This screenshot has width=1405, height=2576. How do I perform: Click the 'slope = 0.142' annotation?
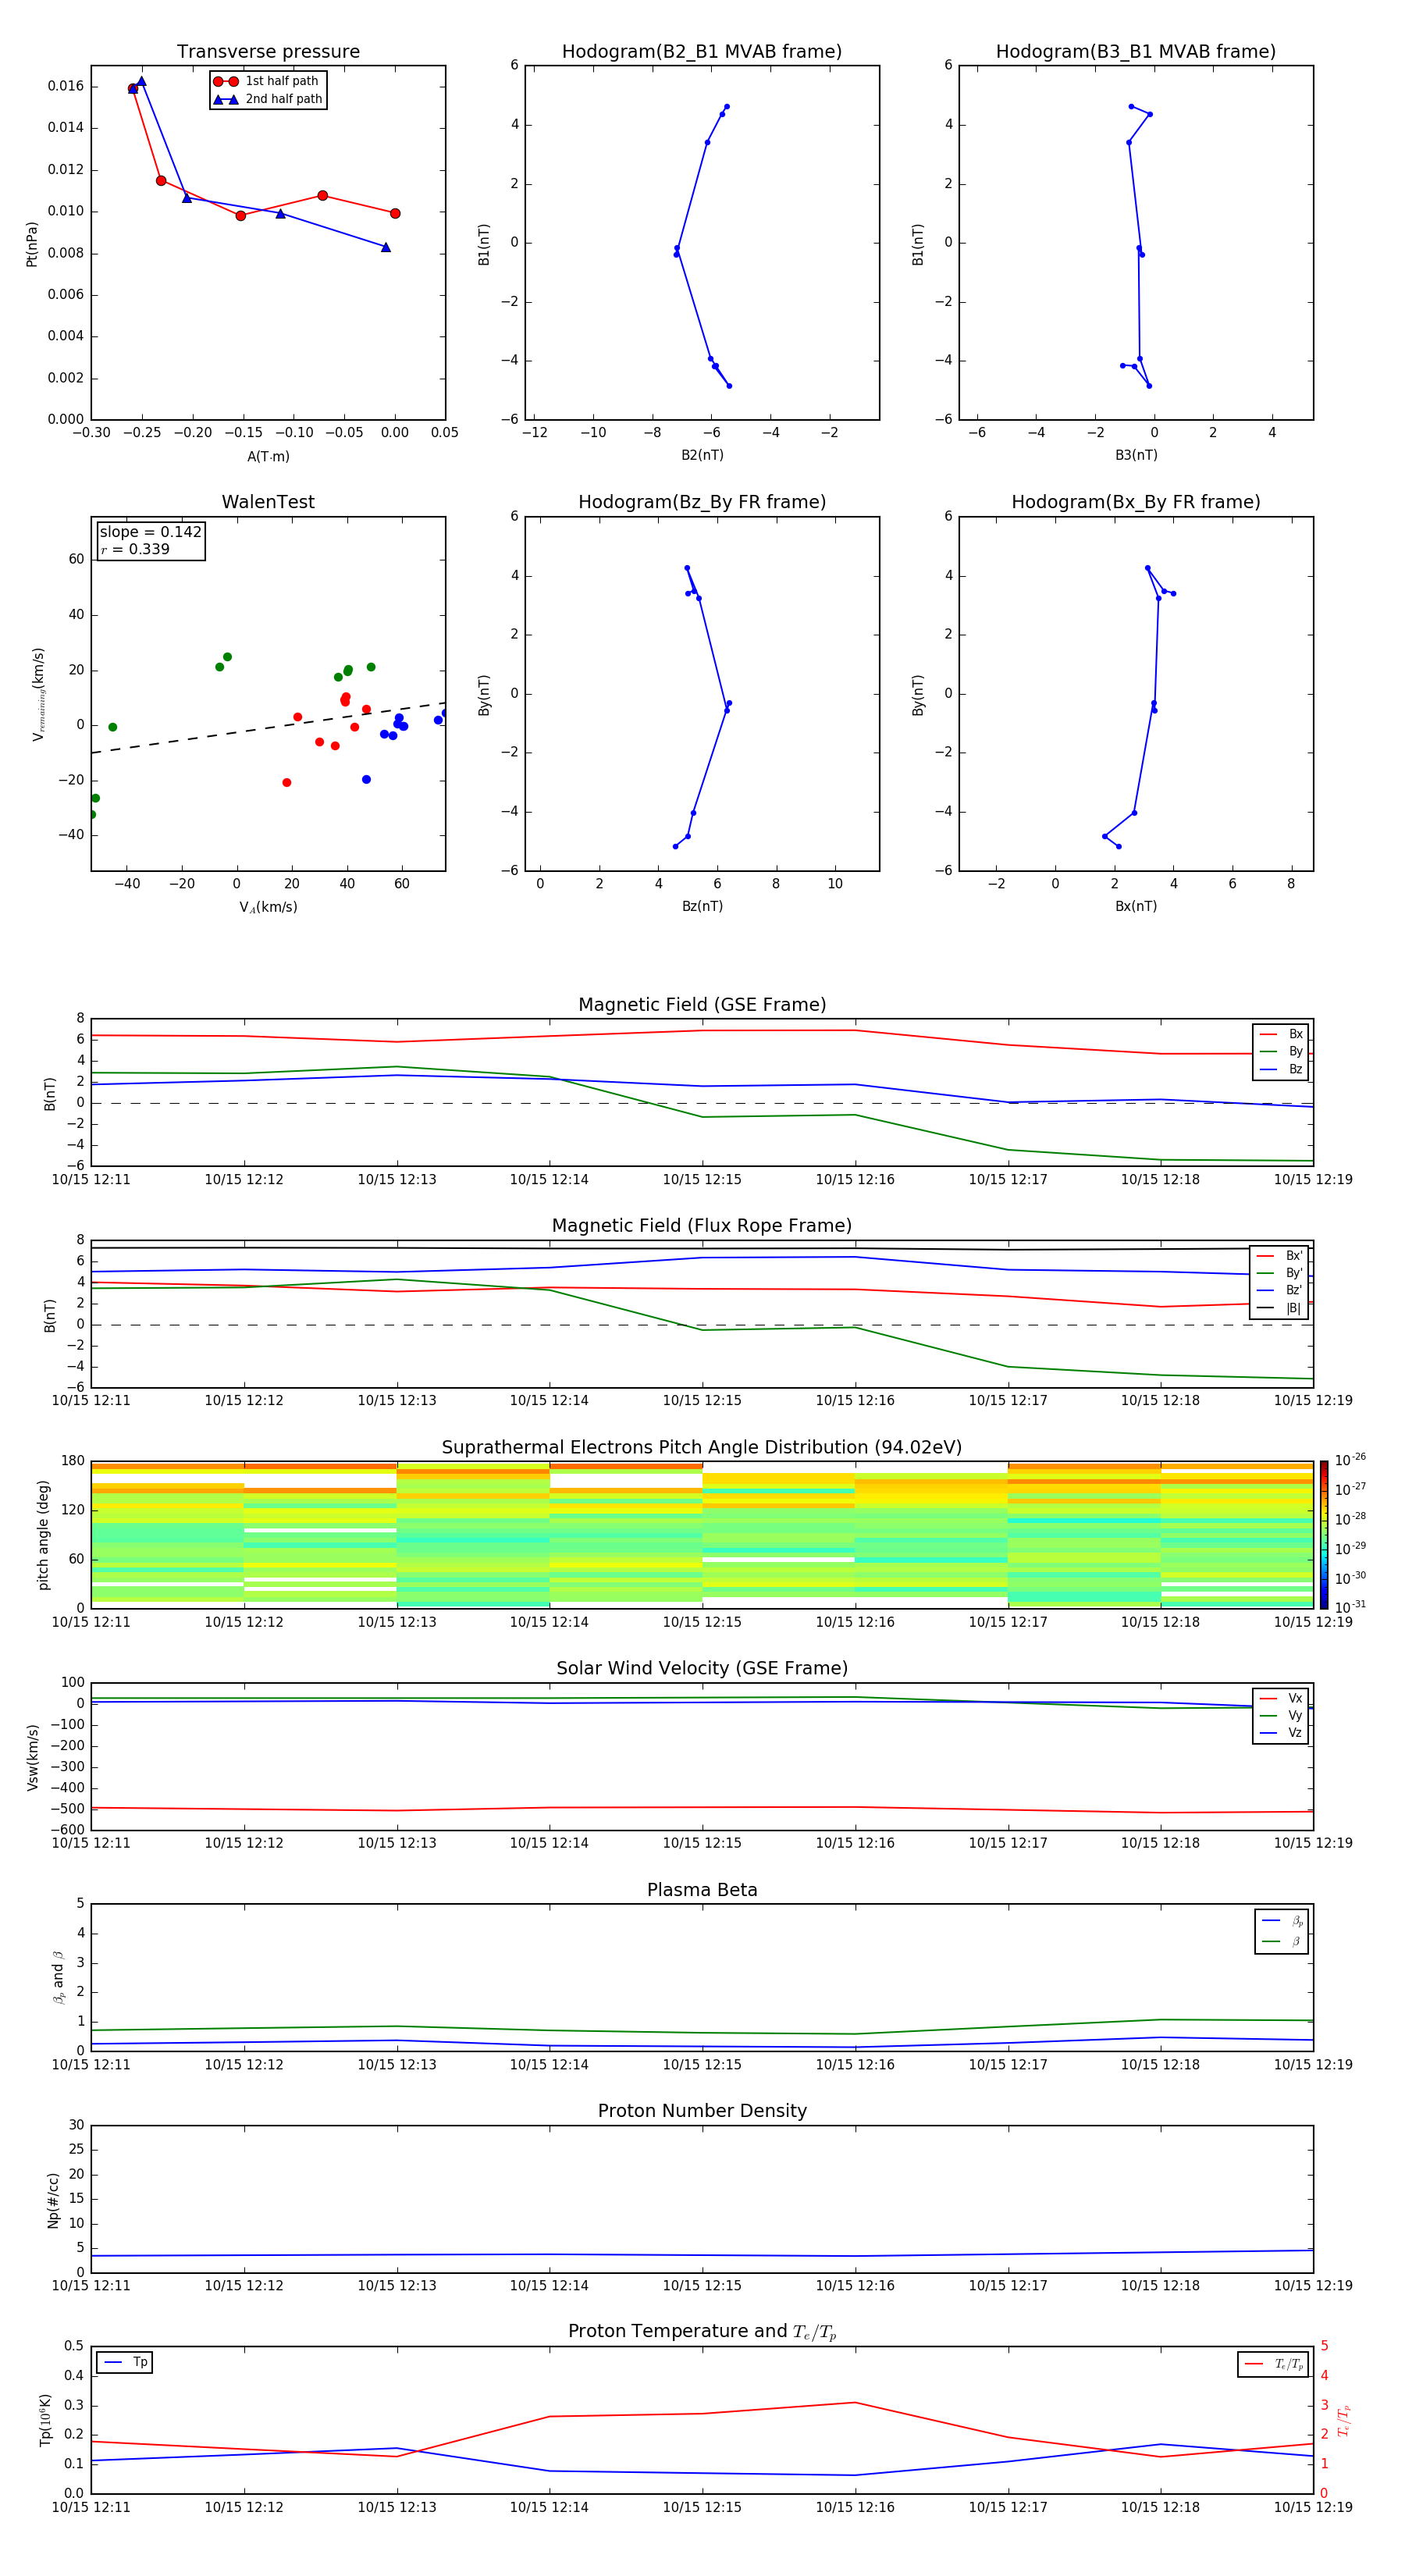(150, 532)
